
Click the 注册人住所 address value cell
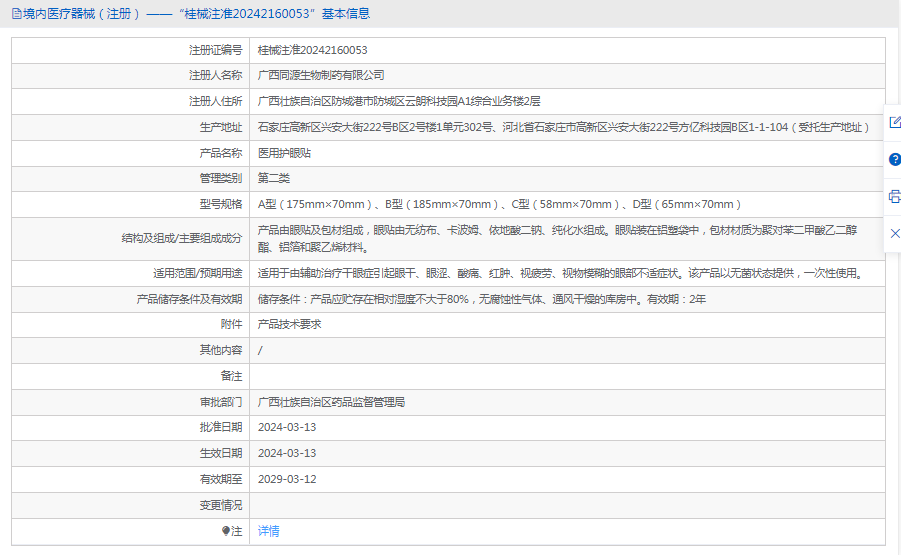click(x=399, y=101)
